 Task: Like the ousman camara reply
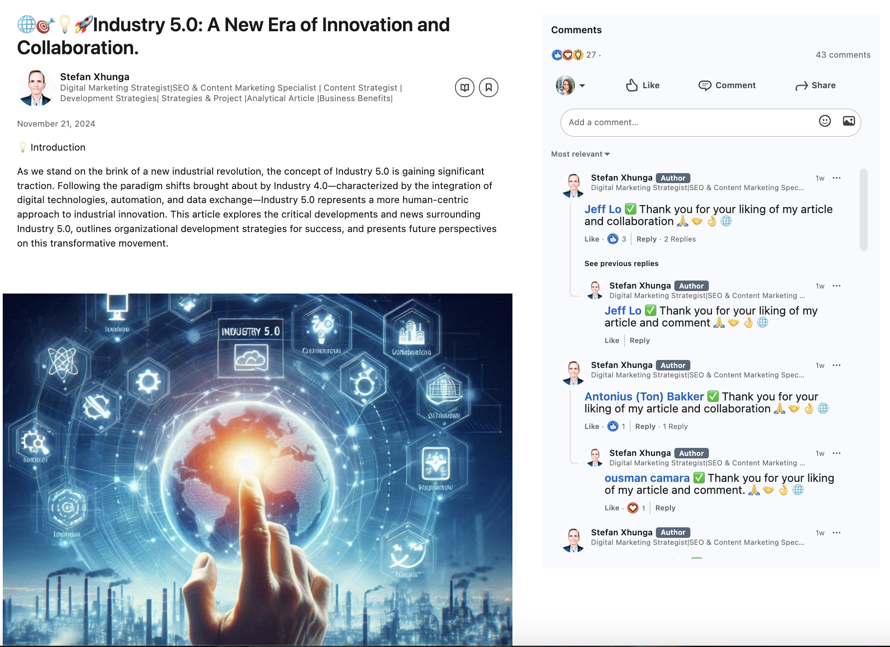(611, 508)
